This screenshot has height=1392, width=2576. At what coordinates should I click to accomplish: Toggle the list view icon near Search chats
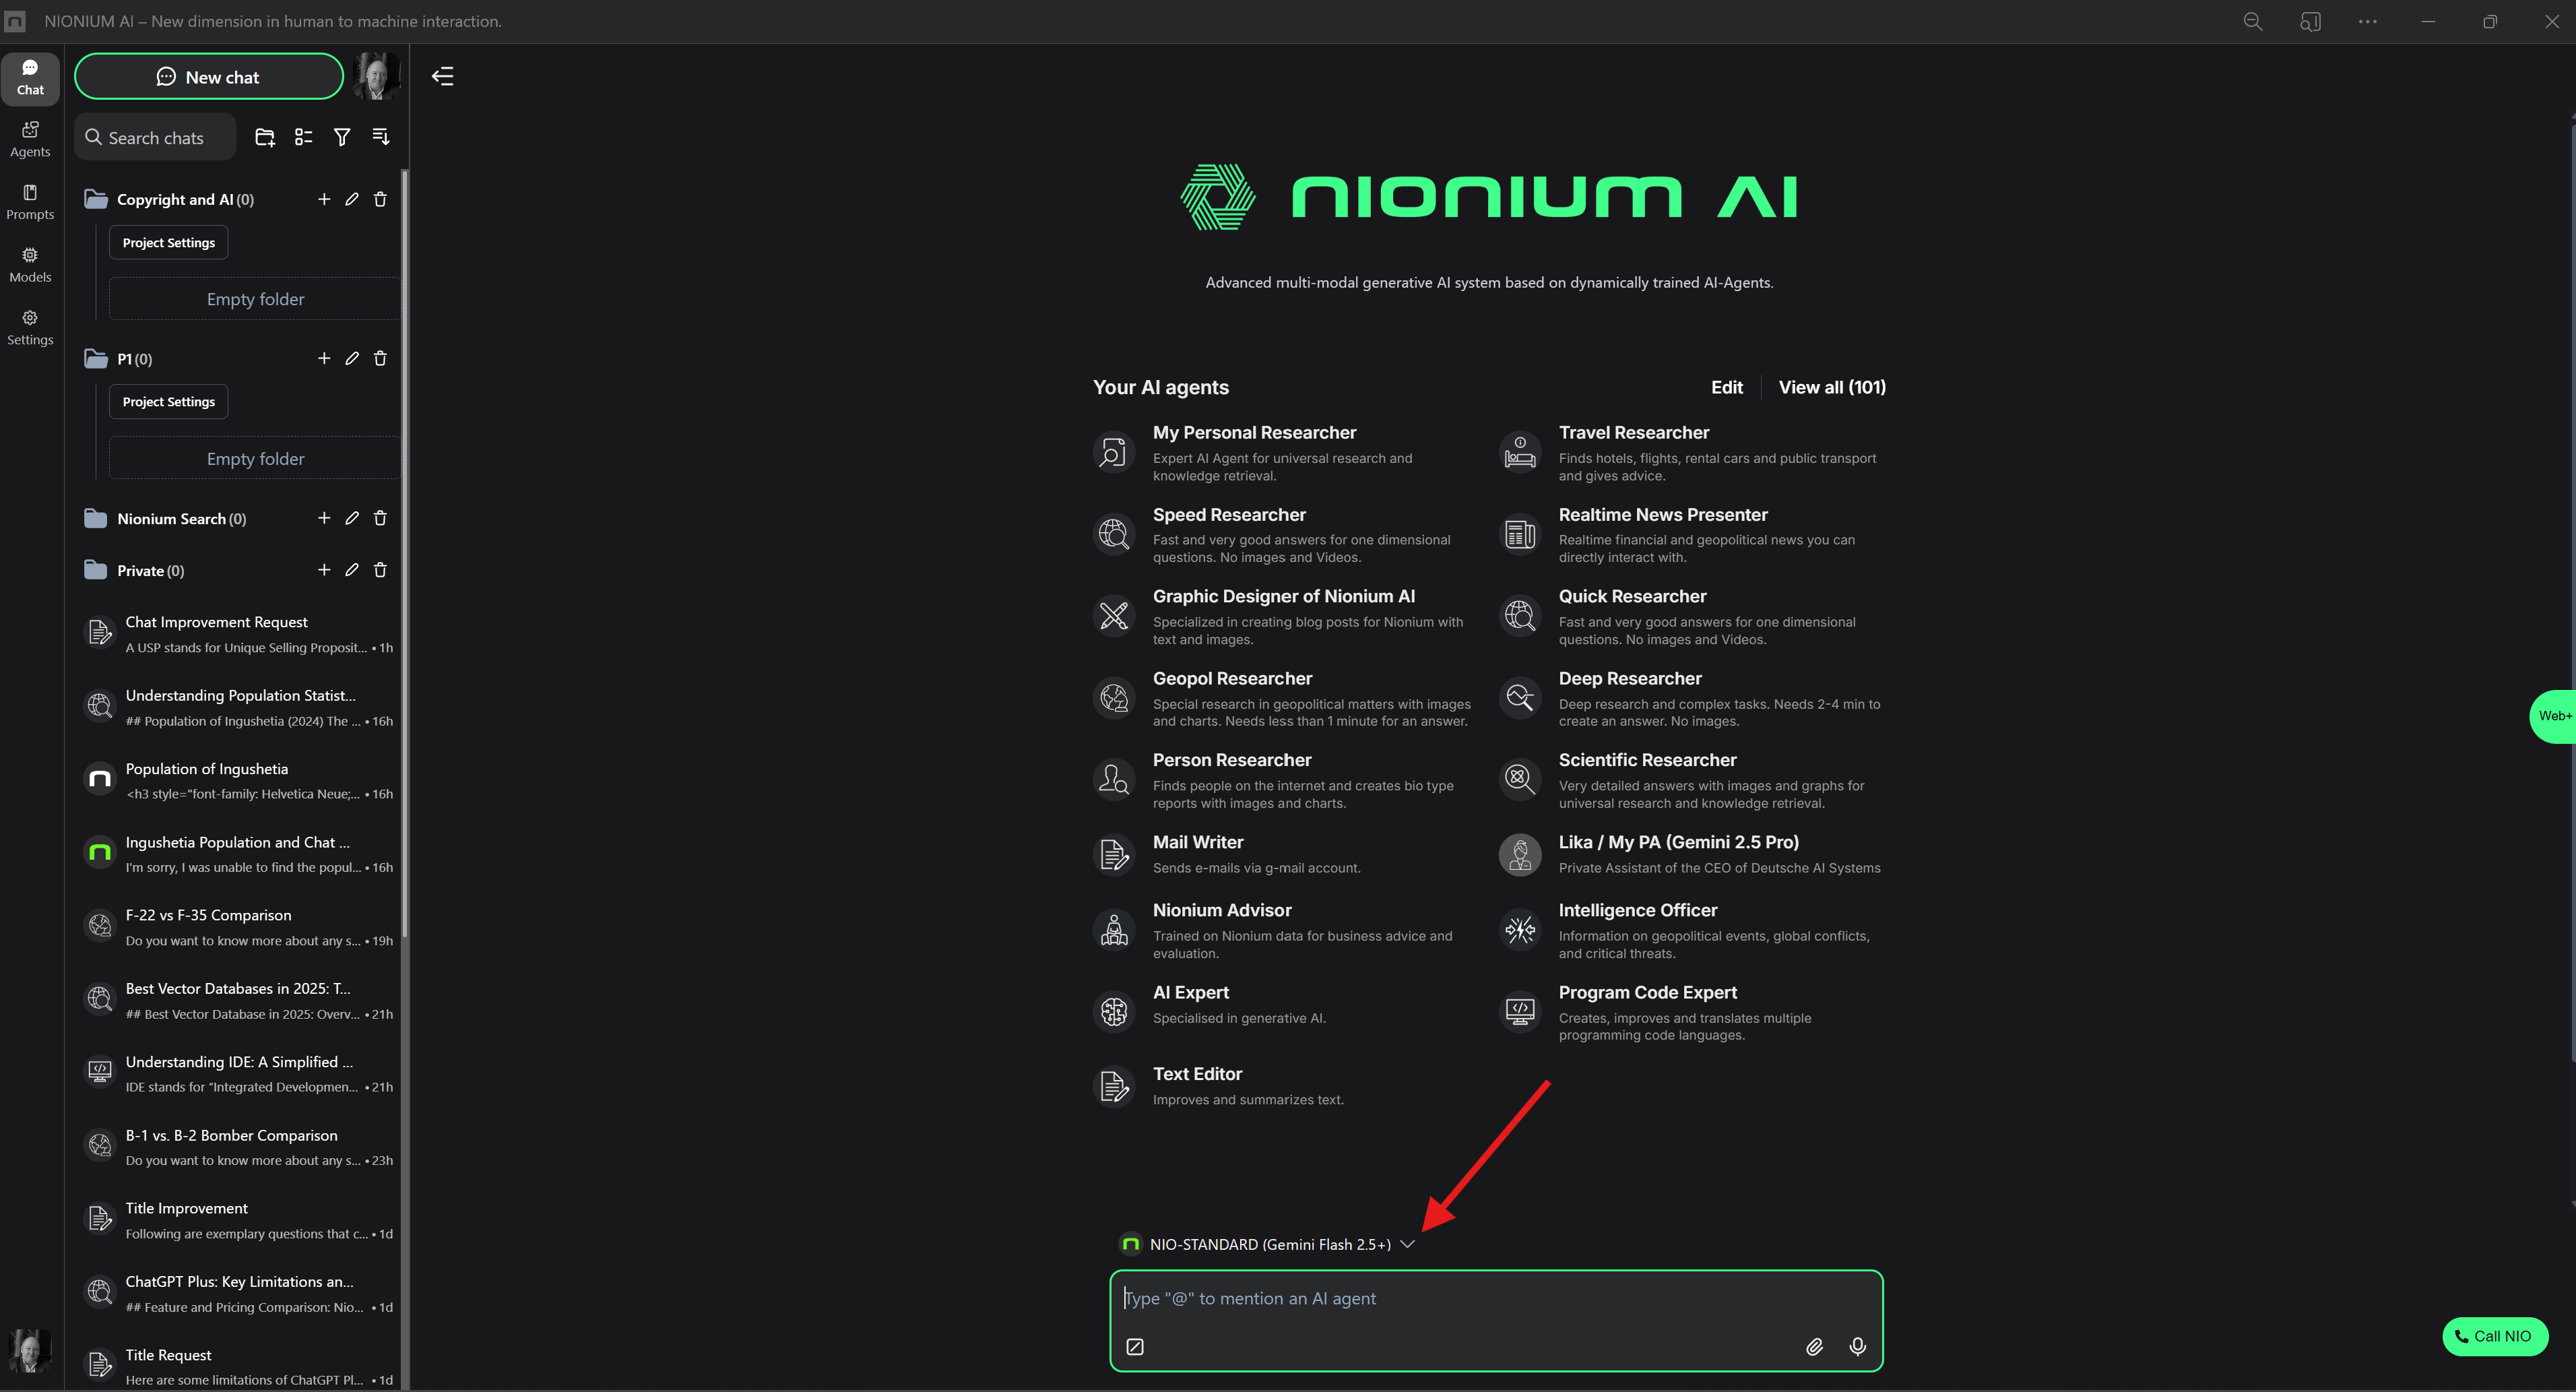(304, 137)
